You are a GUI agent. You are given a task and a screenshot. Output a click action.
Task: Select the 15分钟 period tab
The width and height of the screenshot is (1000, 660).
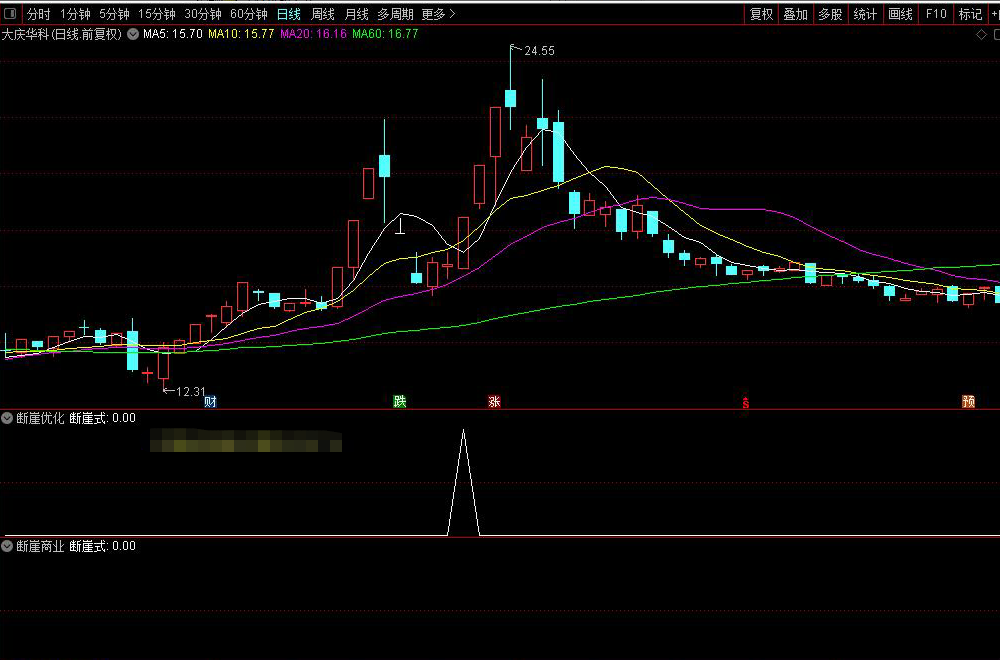(x=157, y=14)
